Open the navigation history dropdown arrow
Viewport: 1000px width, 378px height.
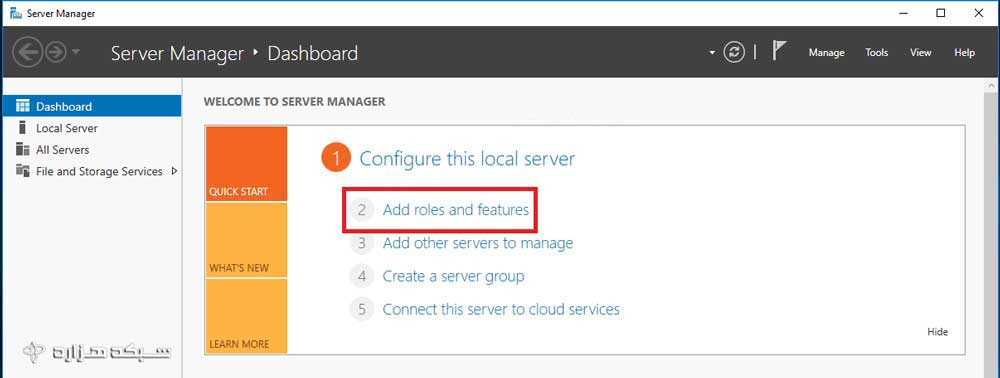pyautogui.click(x=76, y=52)
